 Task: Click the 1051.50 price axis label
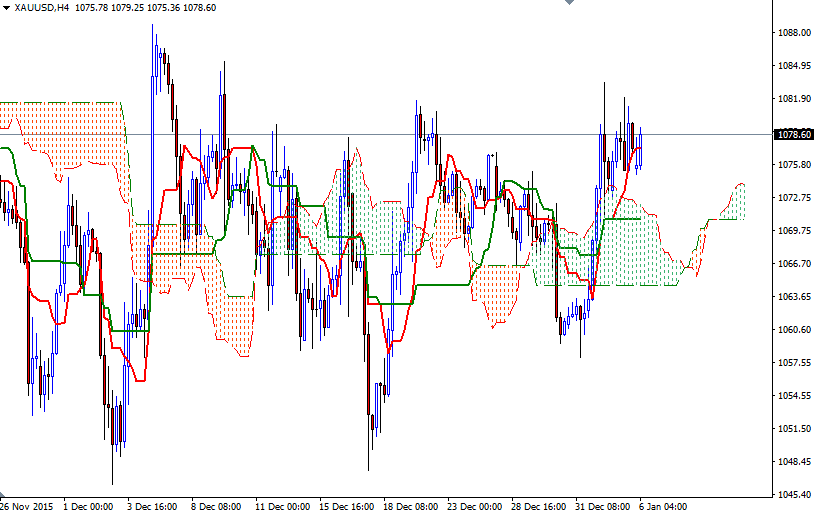(x=794, y=429)
